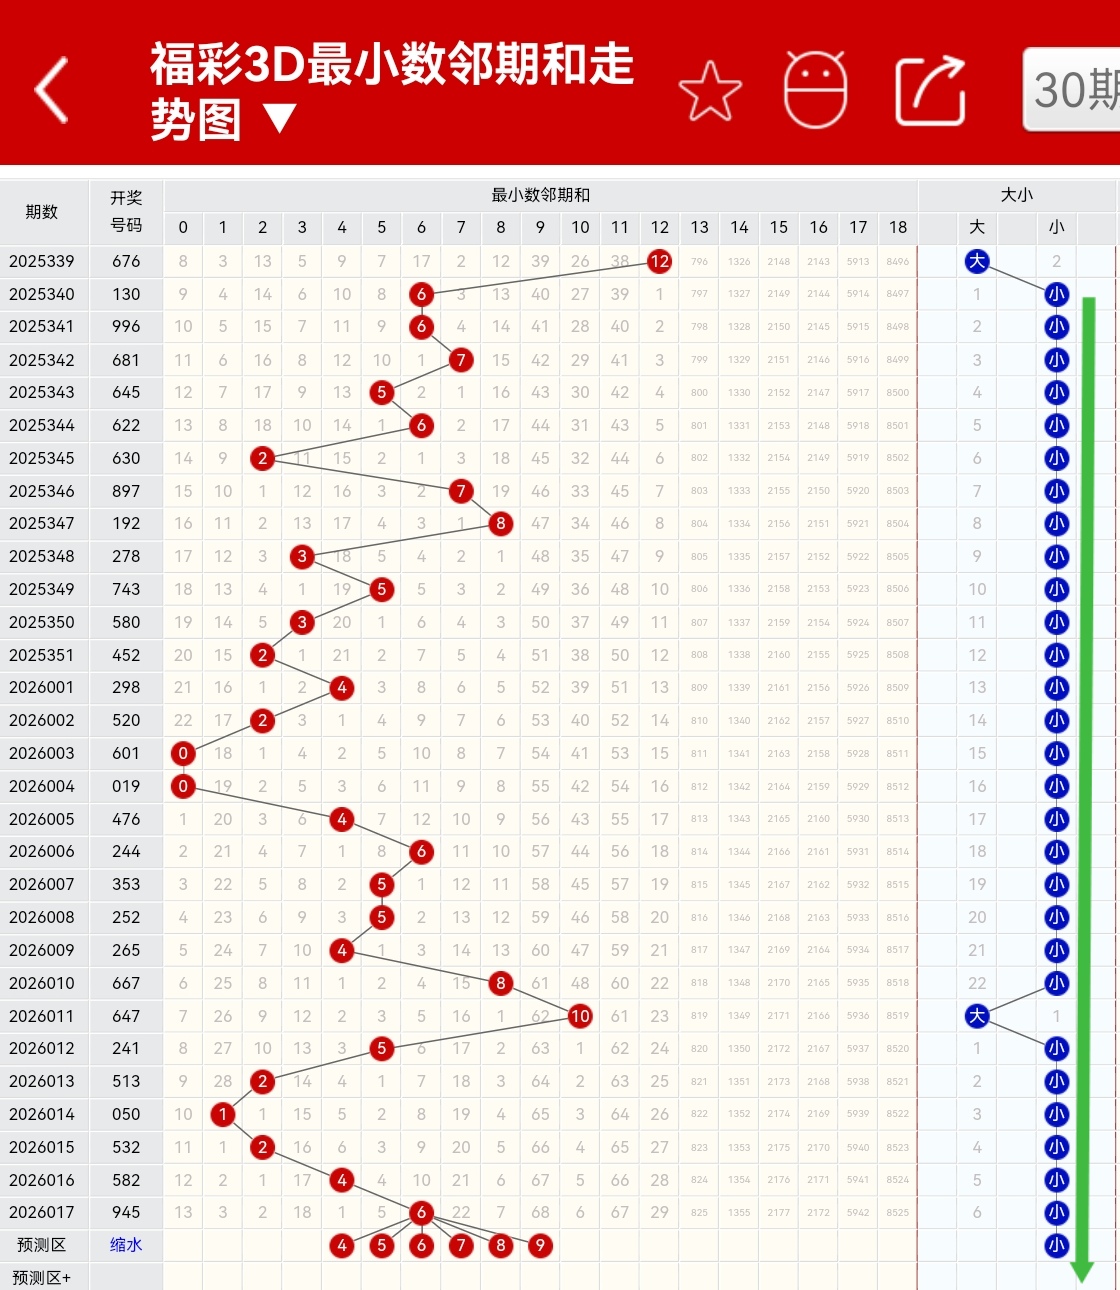The image size is (1120, 1290).
Task: Click the 大小 section header
Action: pyautogui.click(x=1017, y=195)
